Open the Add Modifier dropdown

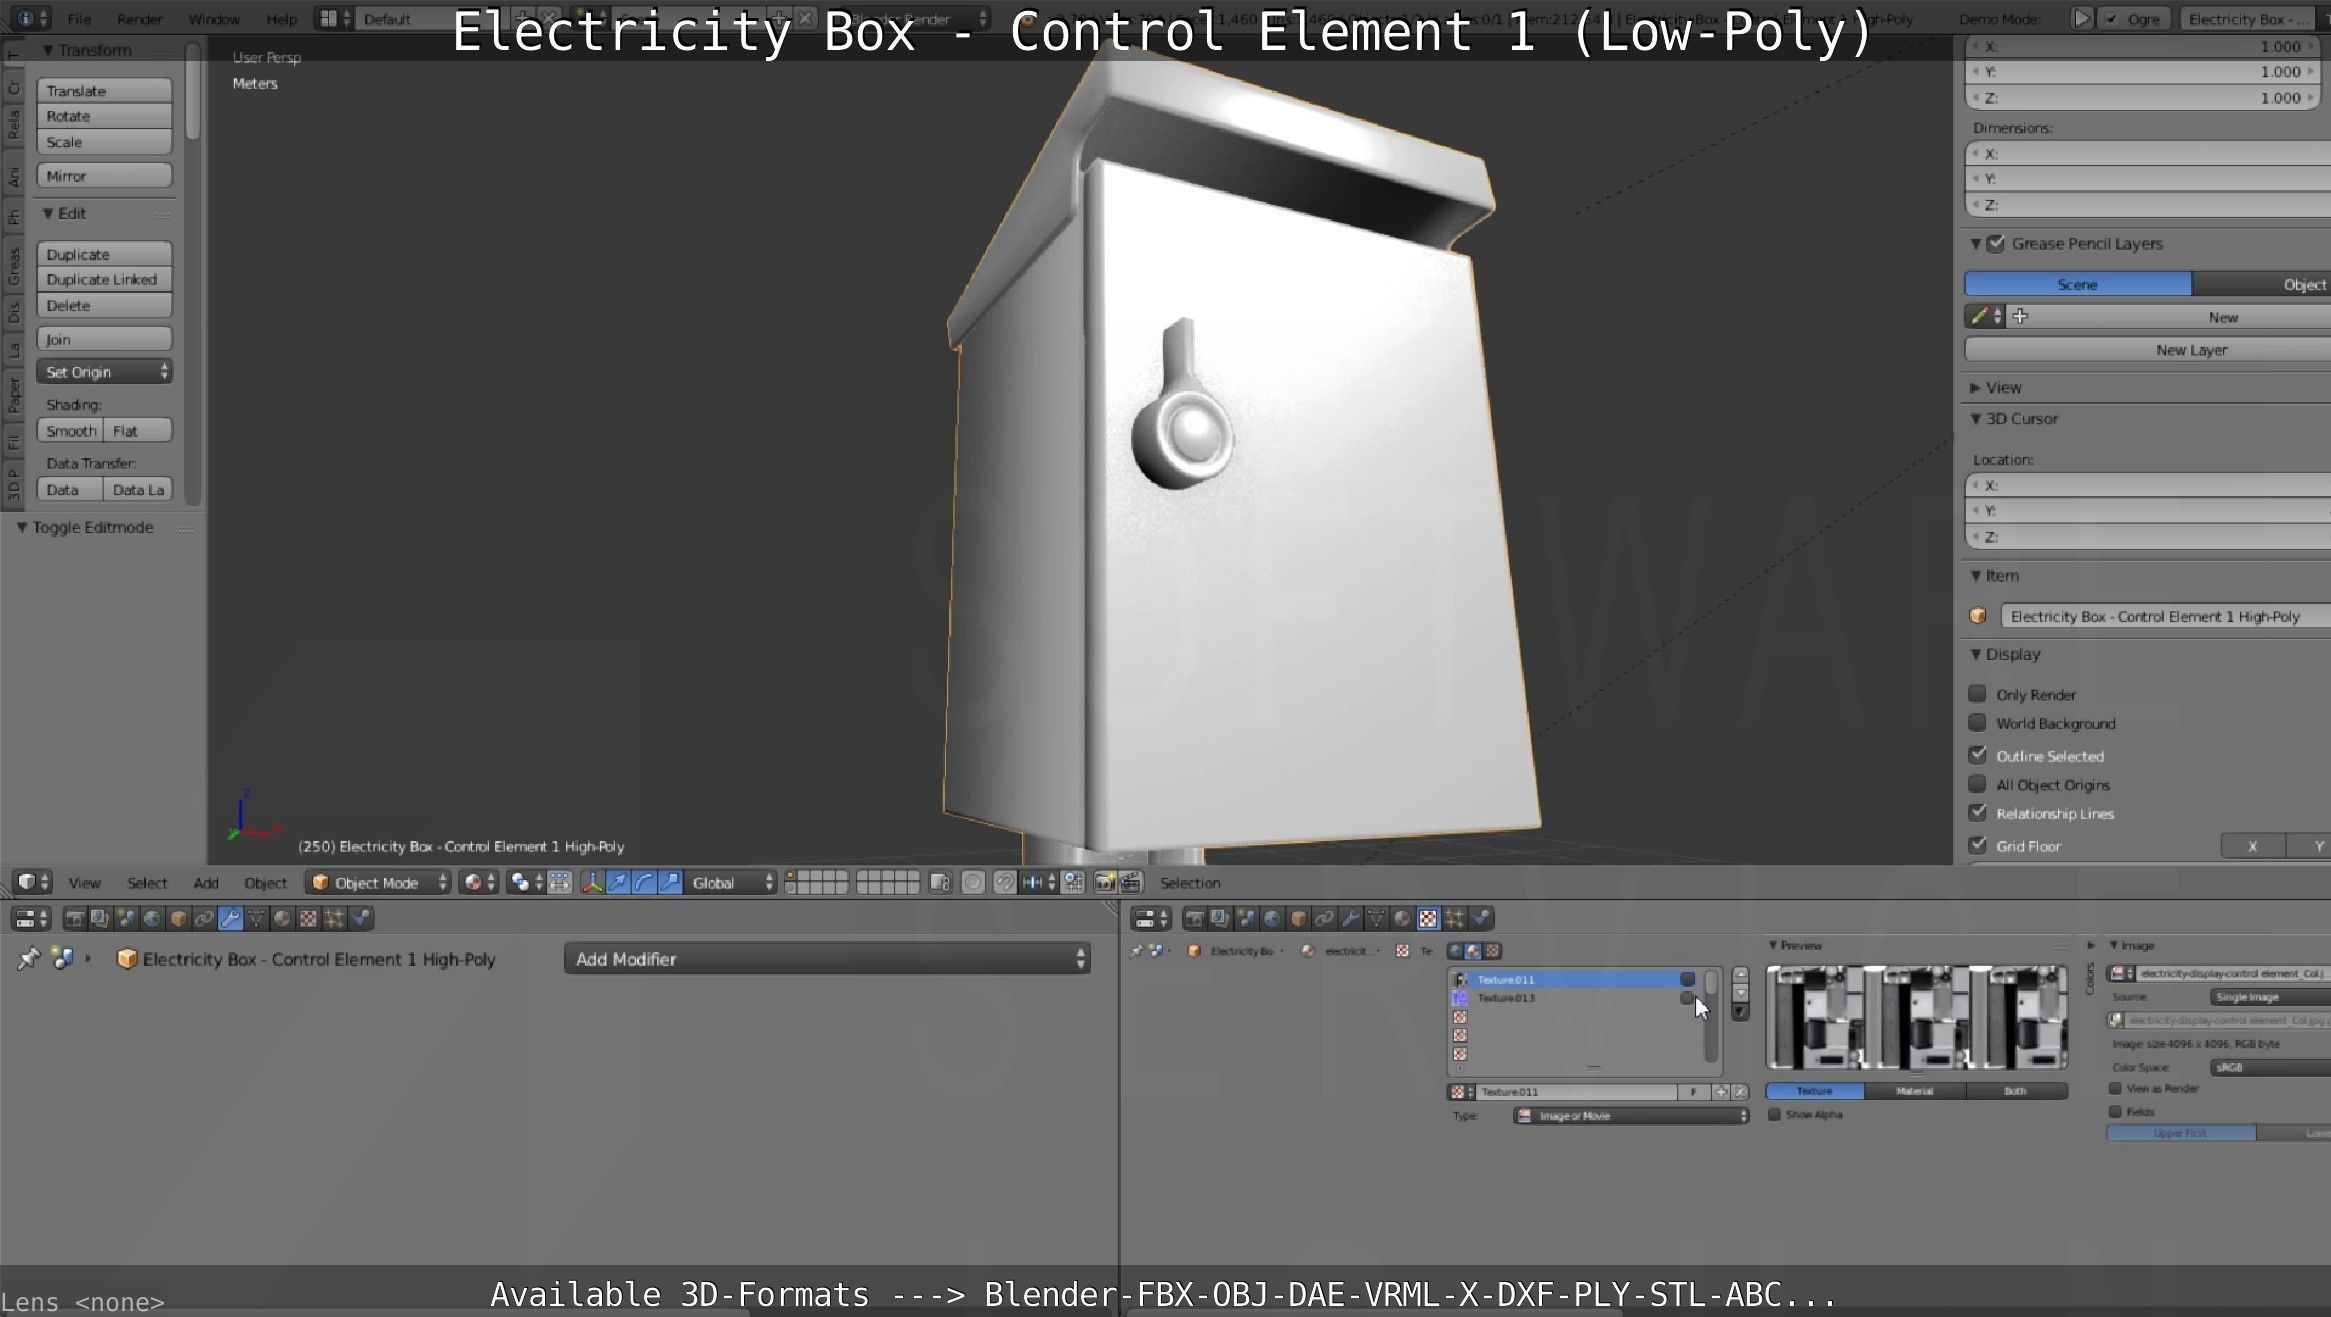(827, 959)
